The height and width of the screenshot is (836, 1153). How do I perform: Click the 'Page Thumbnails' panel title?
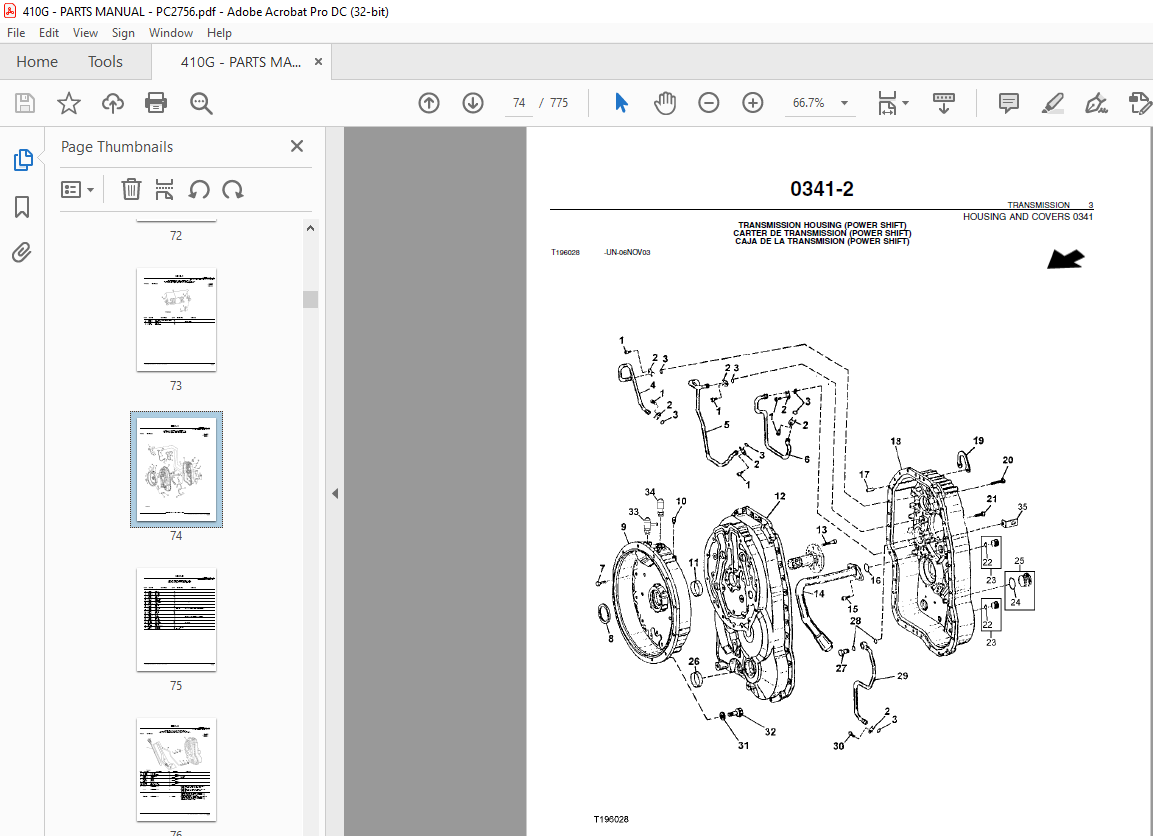coord(117,146)
